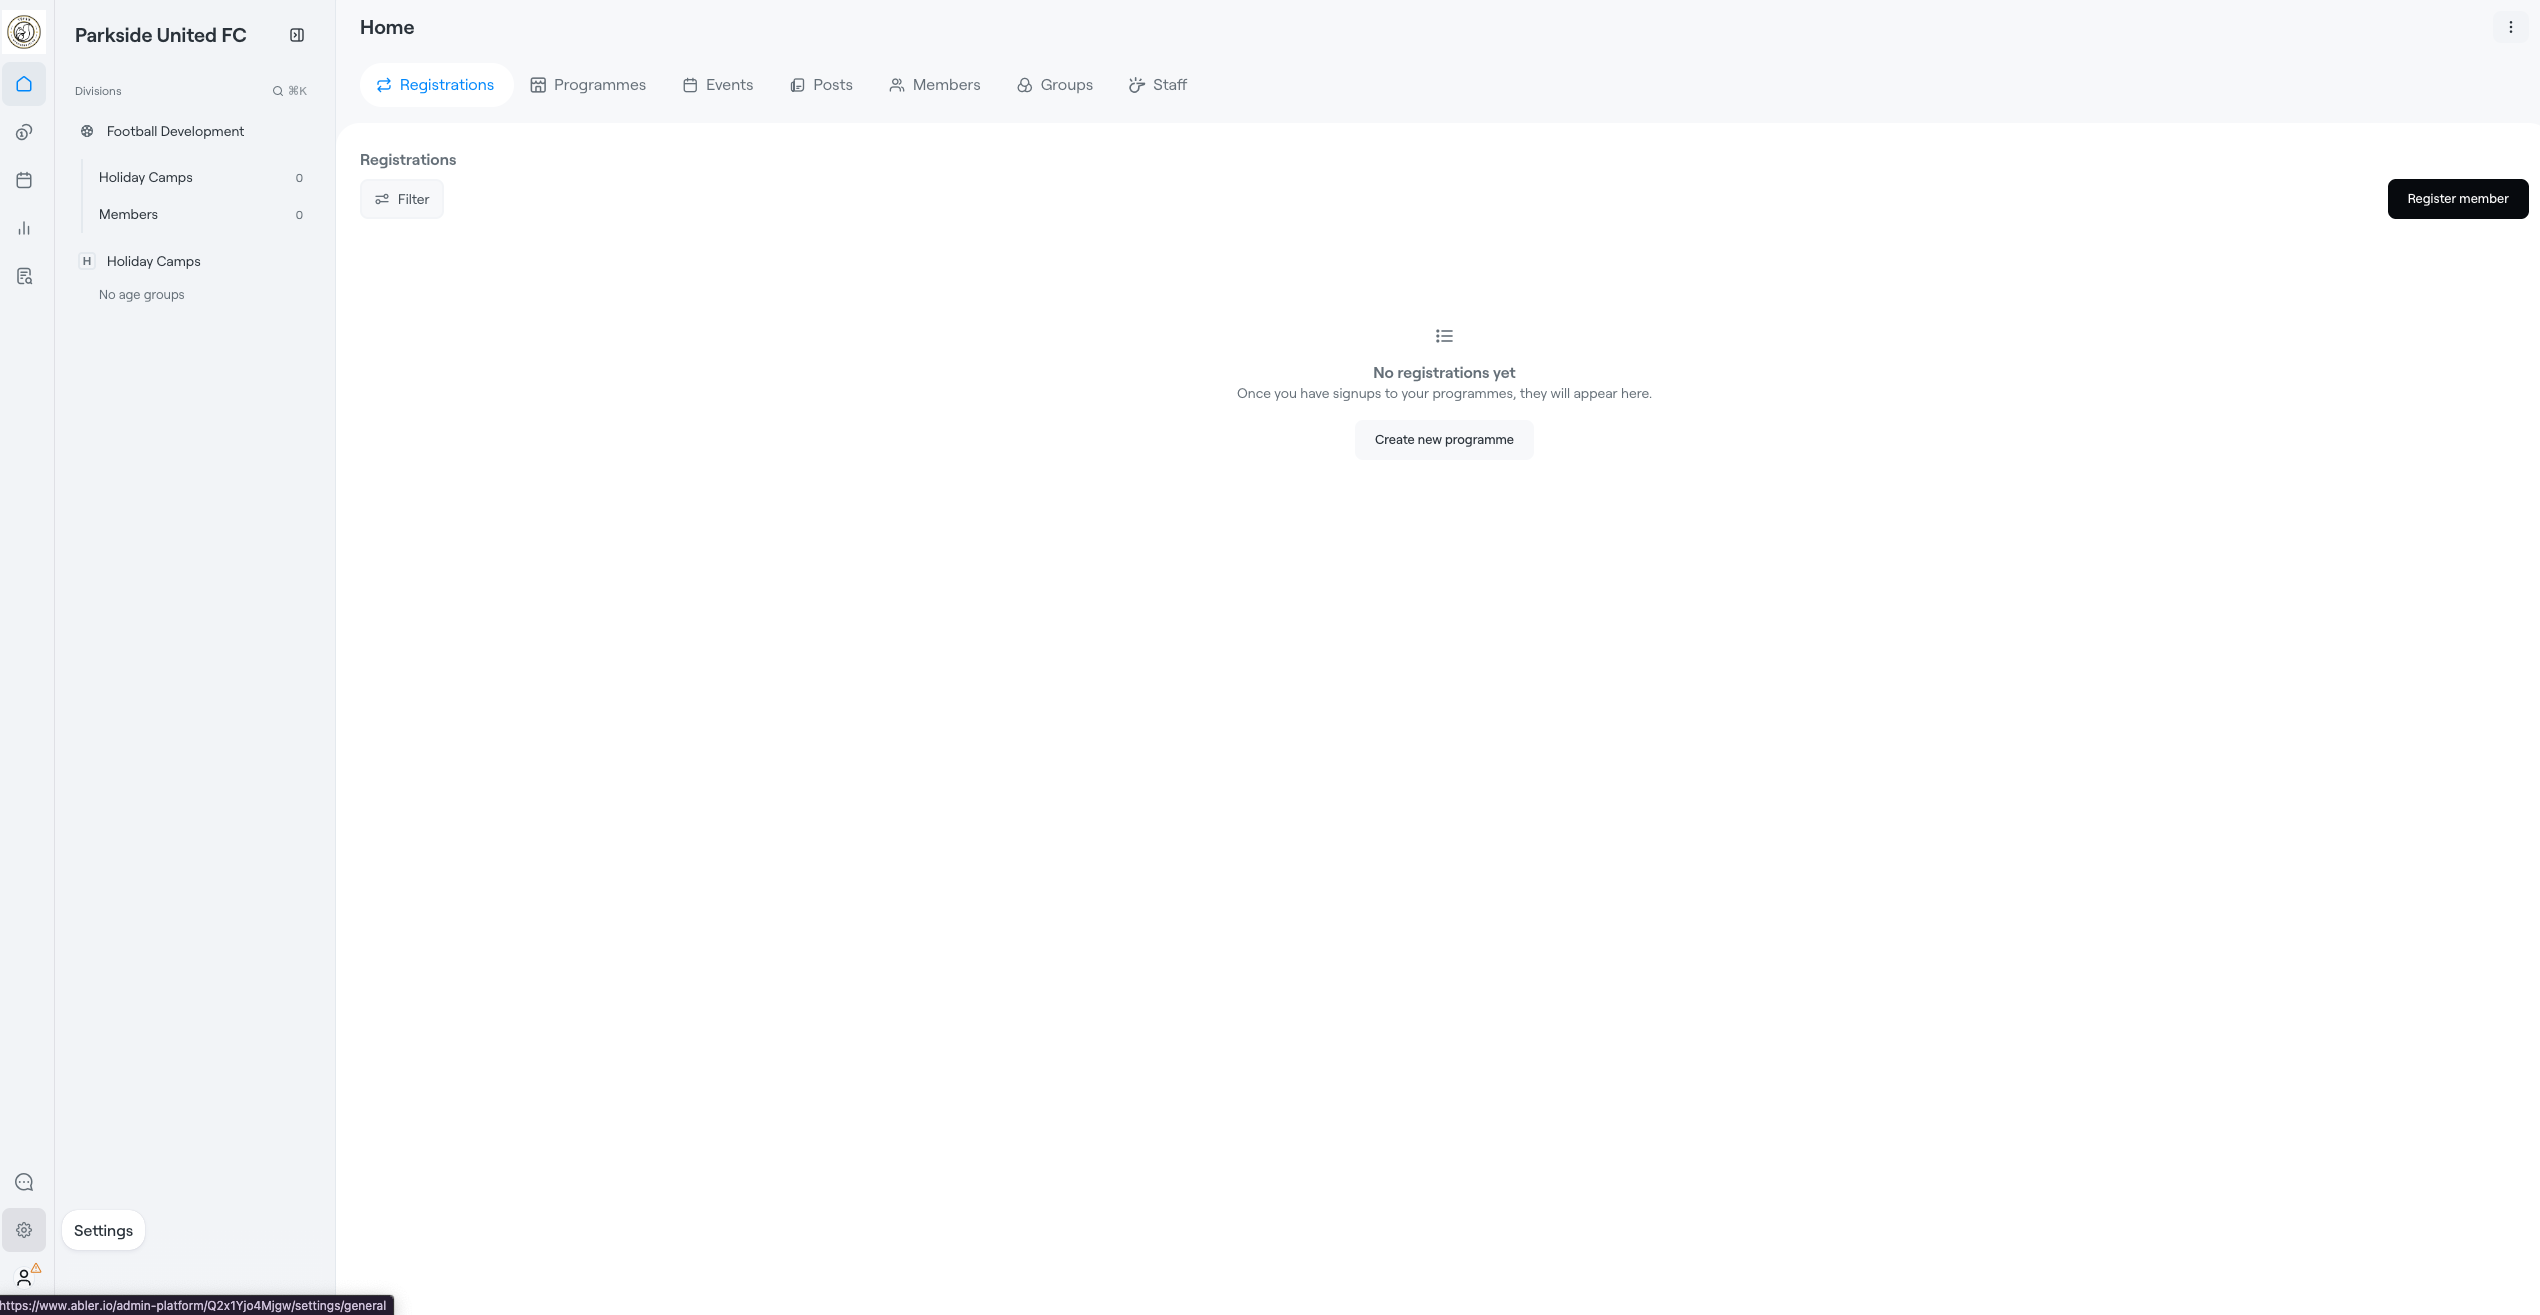Open the support chat icon
The image size is (2540, 1315).
(24, 1182)
